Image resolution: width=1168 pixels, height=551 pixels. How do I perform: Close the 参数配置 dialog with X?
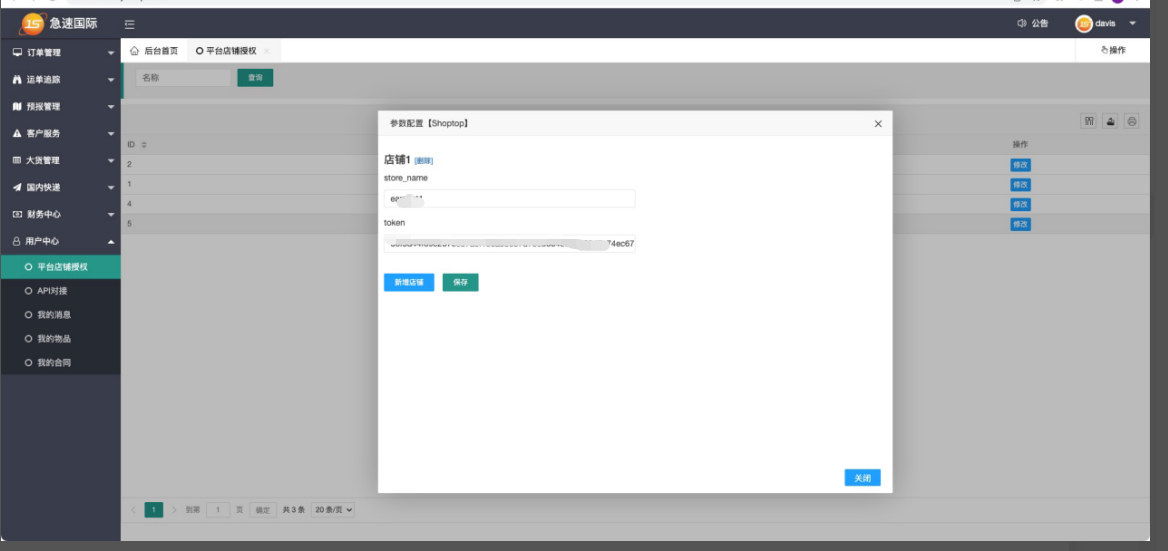[x=878, y=124]
